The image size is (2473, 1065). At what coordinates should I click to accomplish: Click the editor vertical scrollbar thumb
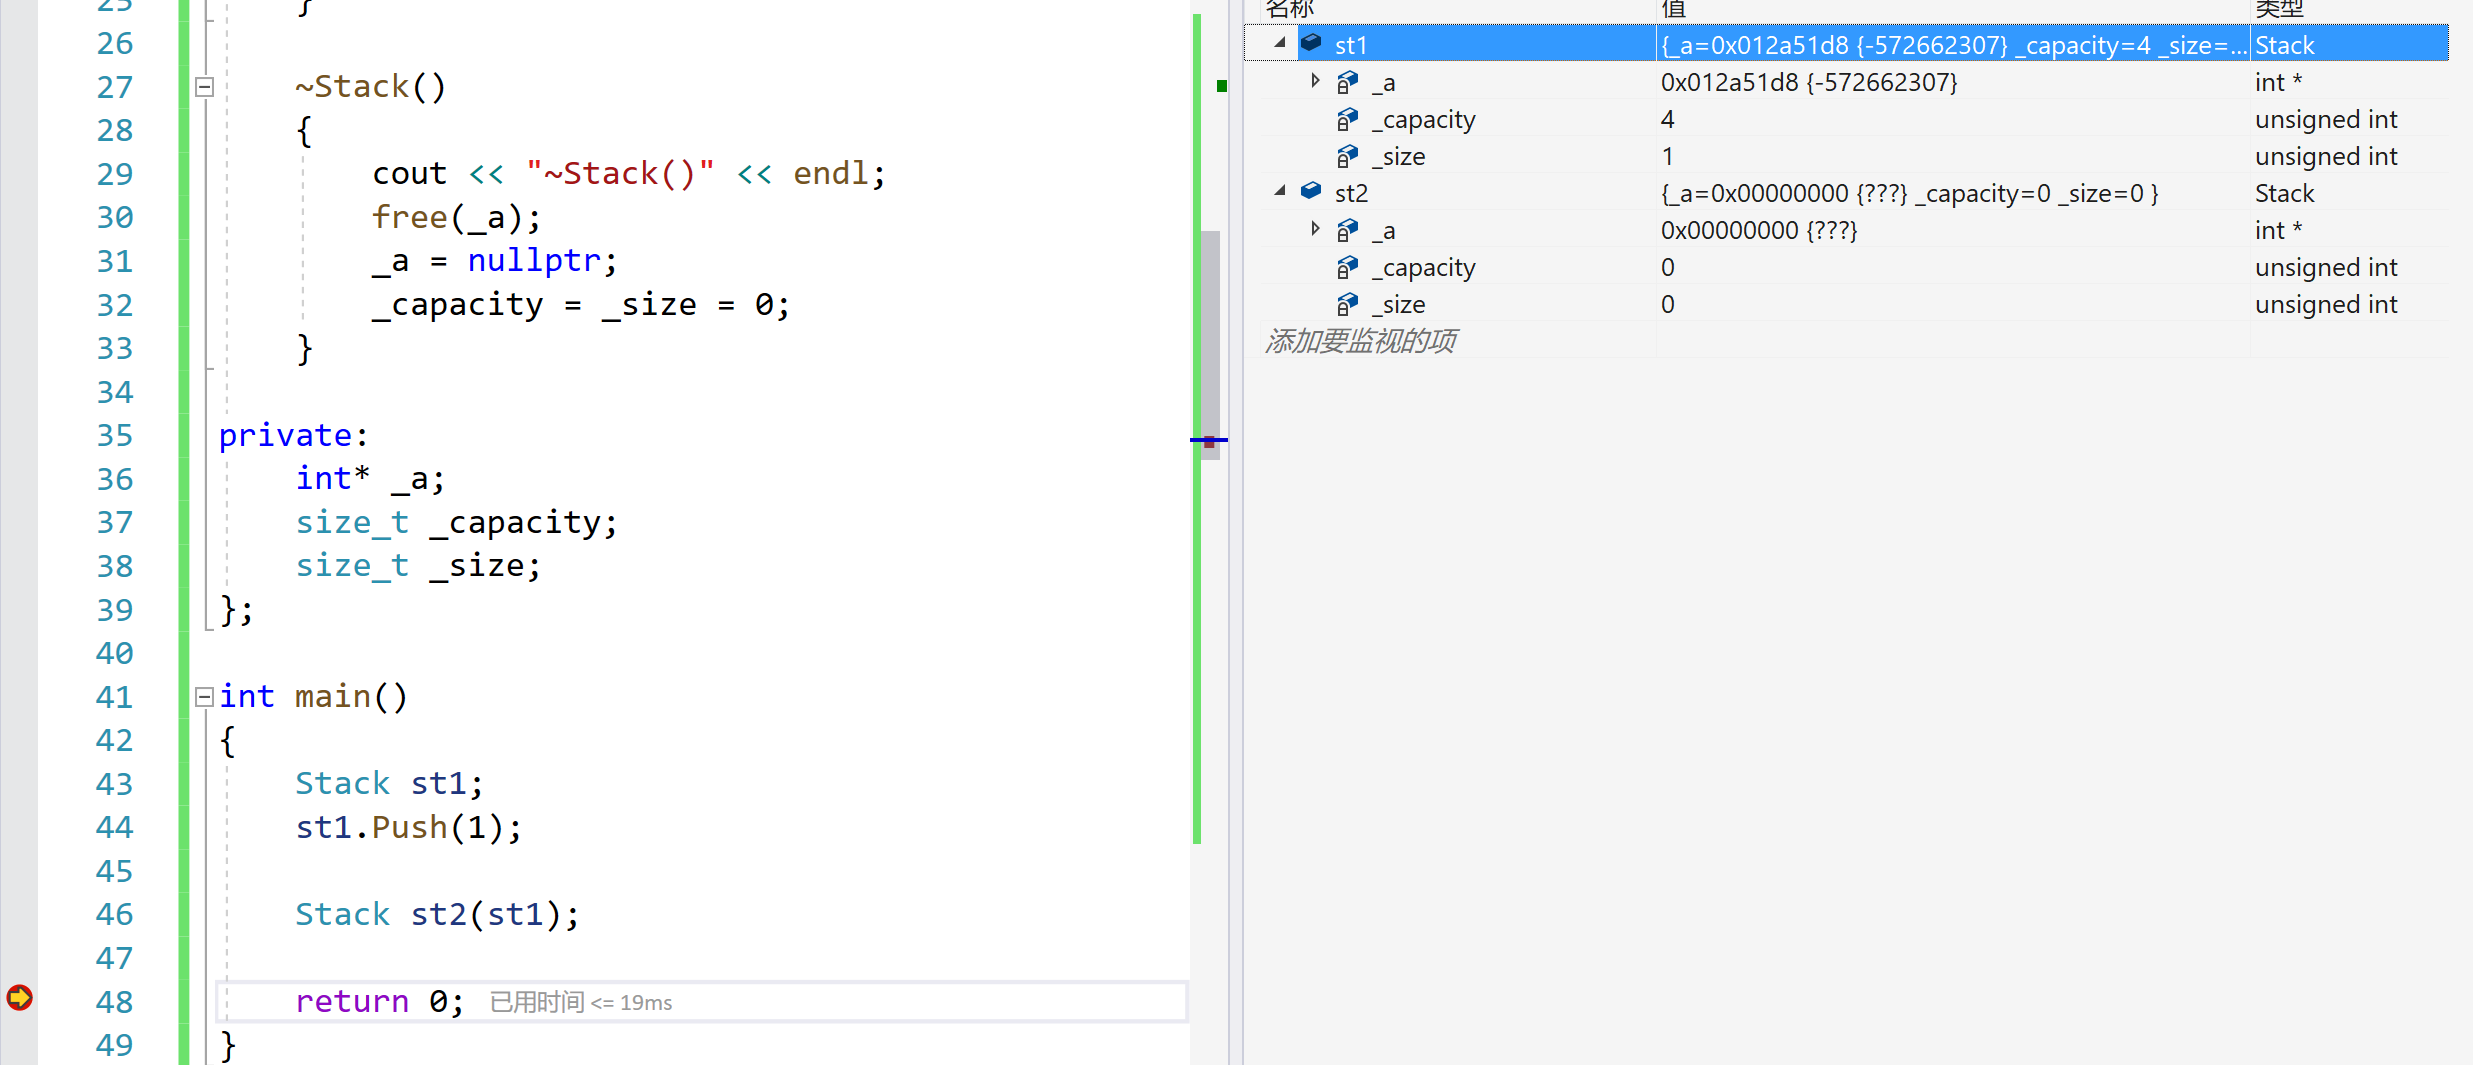point(1211,340)
